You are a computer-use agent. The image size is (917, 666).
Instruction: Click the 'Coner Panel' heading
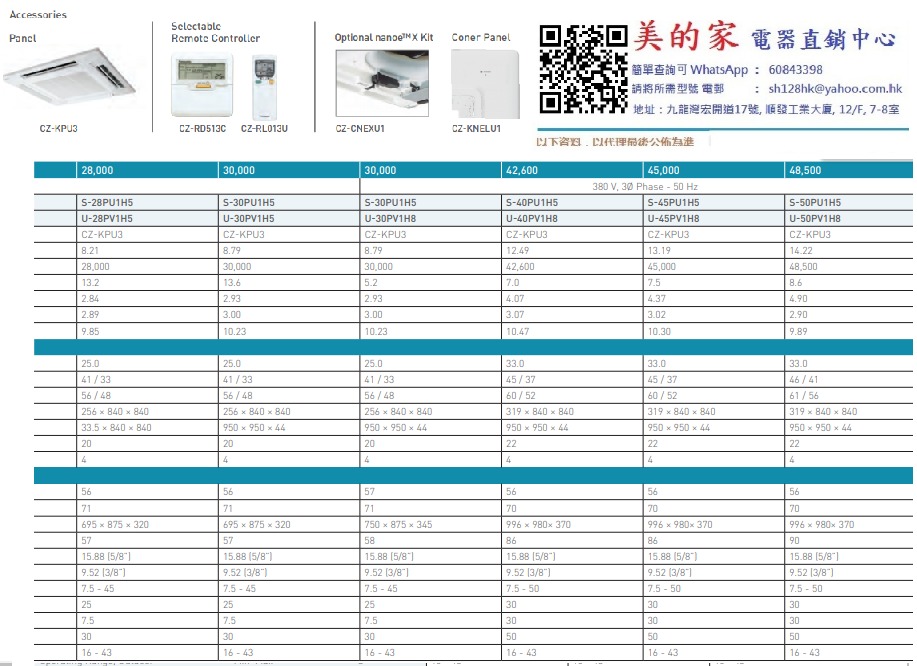[x=481, y=37]
